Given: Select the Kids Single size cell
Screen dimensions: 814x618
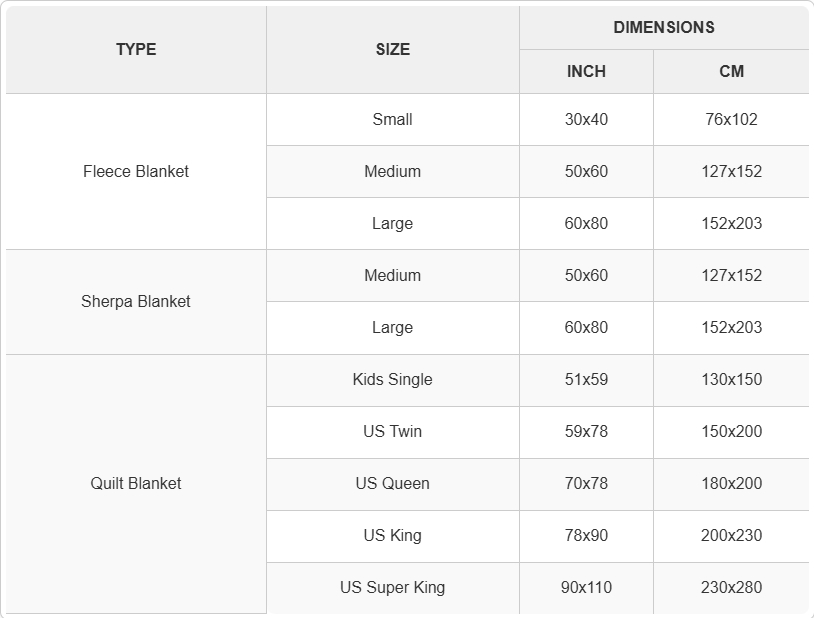Looking at the screenshot, I should tap(393, 380).
